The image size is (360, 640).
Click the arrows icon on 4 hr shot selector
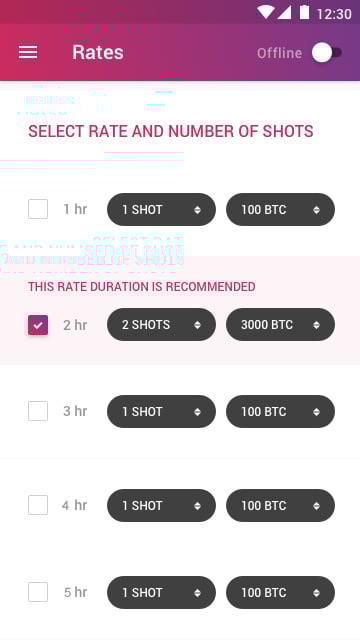[x=198, y=506]
